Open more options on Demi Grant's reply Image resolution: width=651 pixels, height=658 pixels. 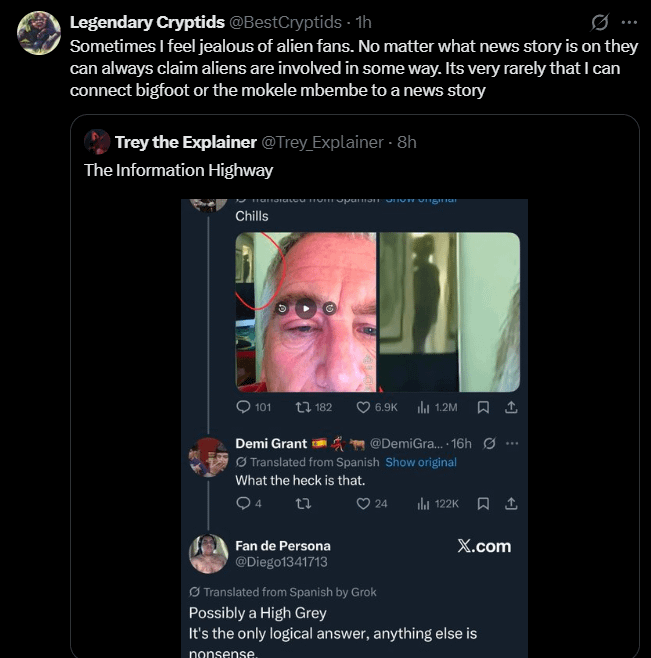(512, 443)
